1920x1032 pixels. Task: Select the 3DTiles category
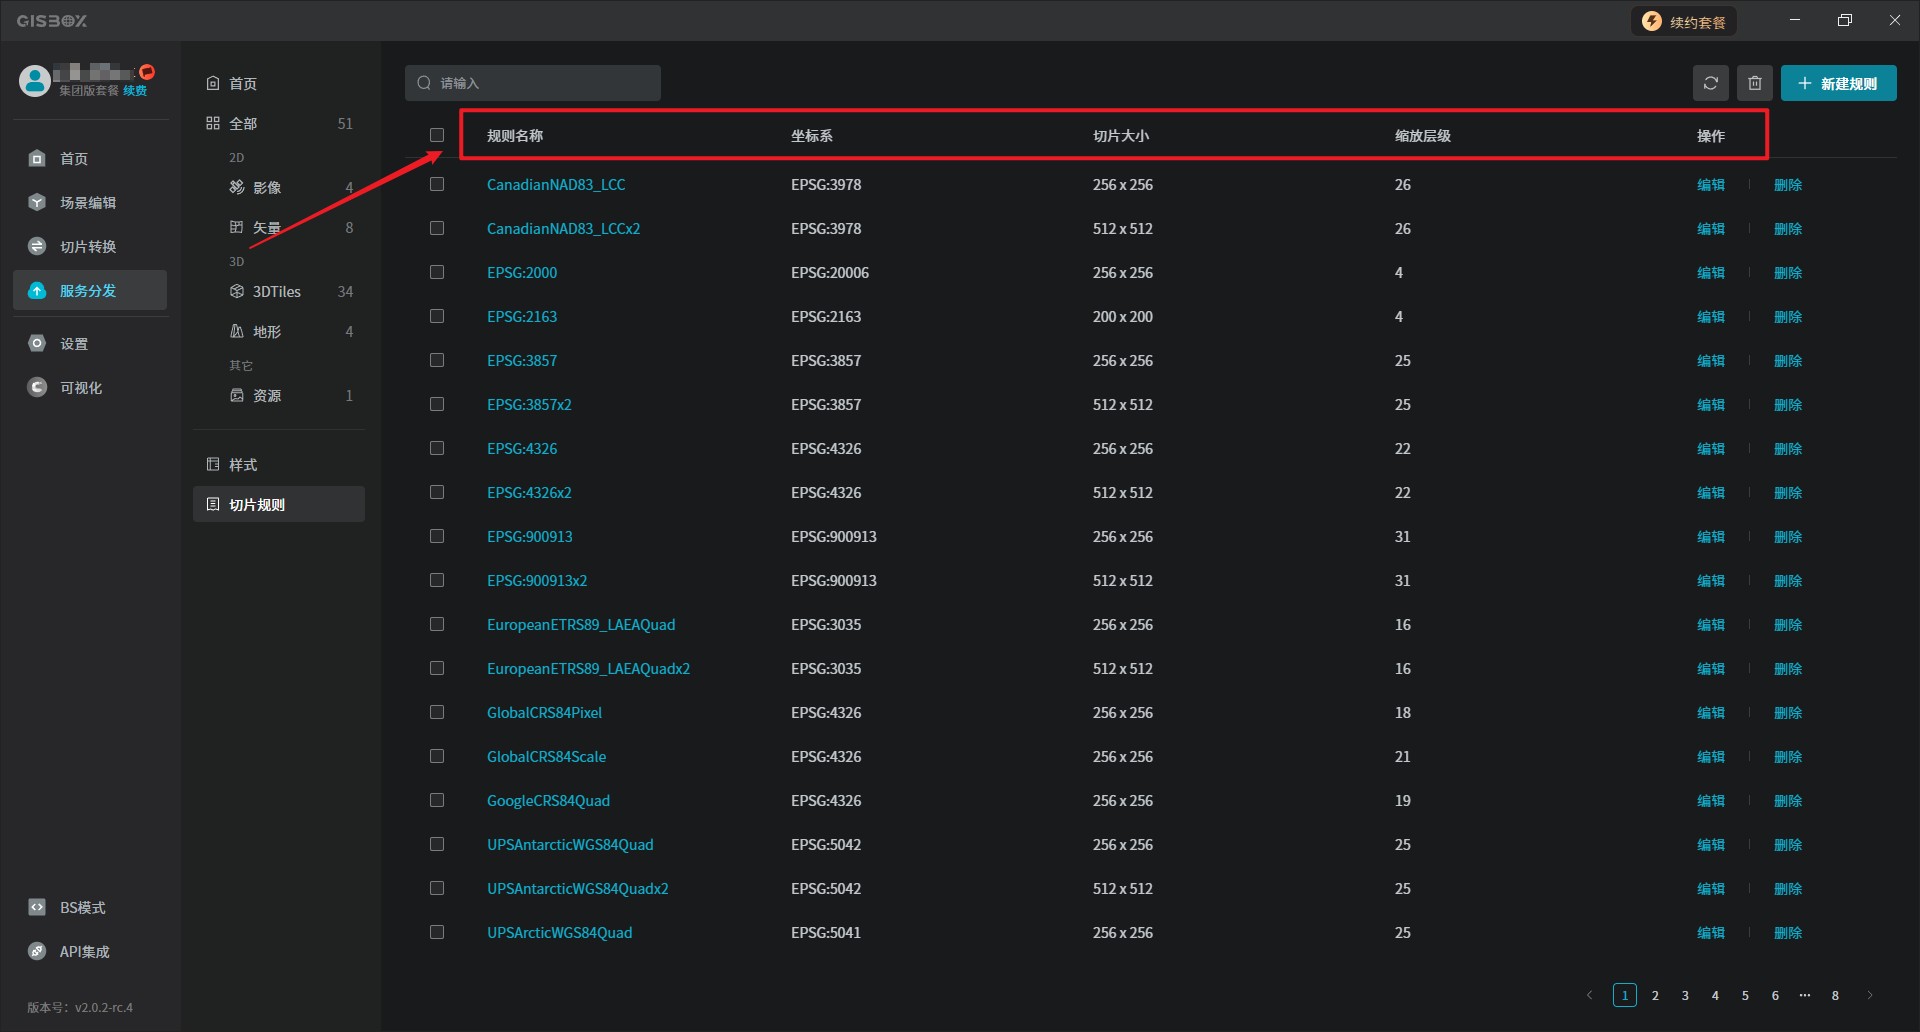(277, 292)
